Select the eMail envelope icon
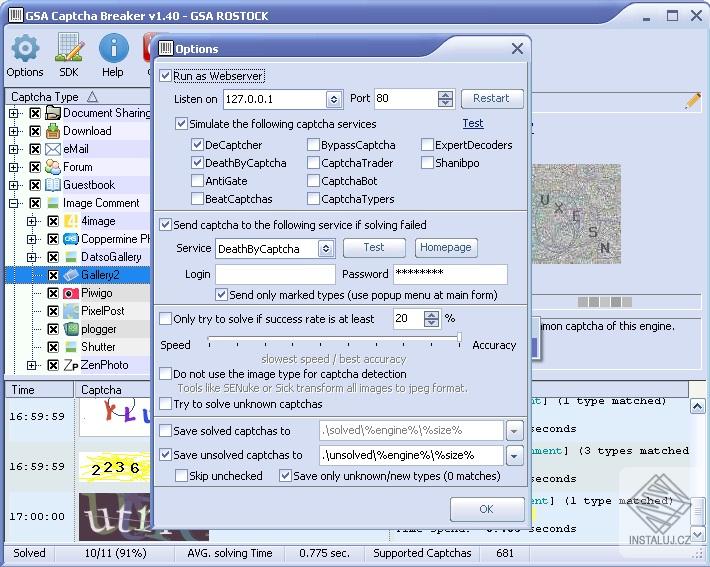The image size is (710, 567). pyautogui.click(x=53, y=149)
